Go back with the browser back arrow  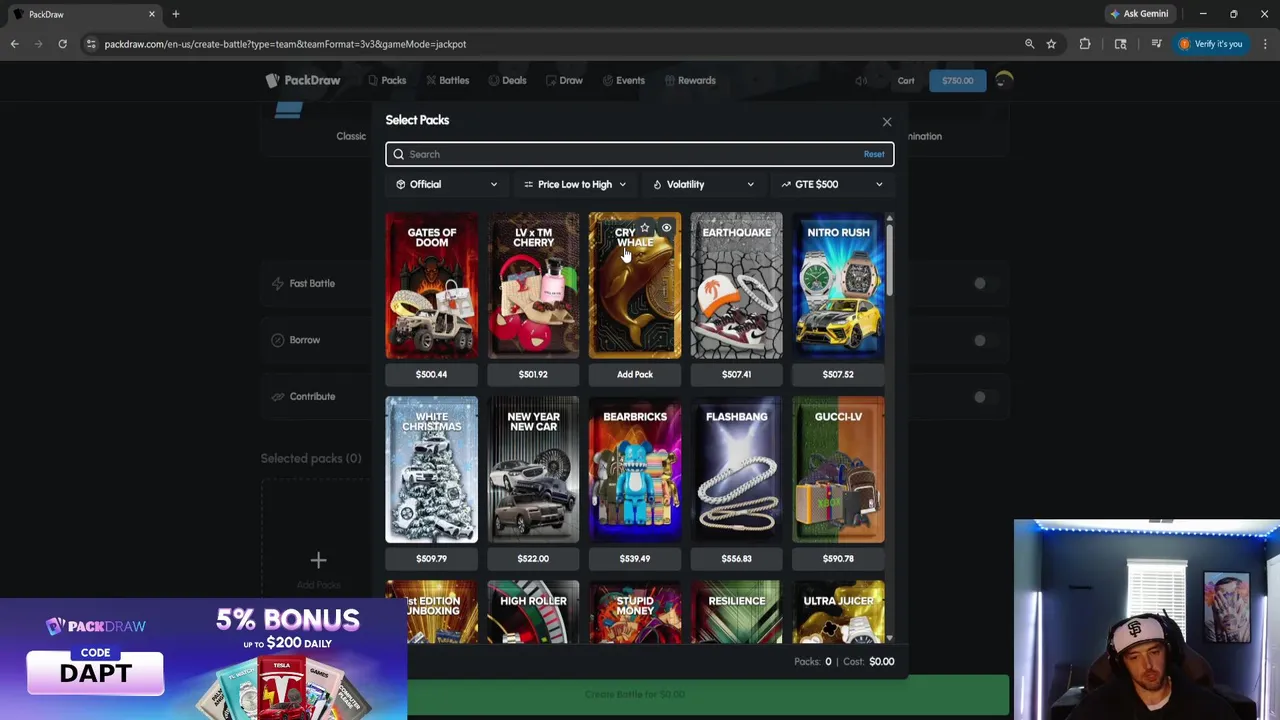[x=14, y=44]
